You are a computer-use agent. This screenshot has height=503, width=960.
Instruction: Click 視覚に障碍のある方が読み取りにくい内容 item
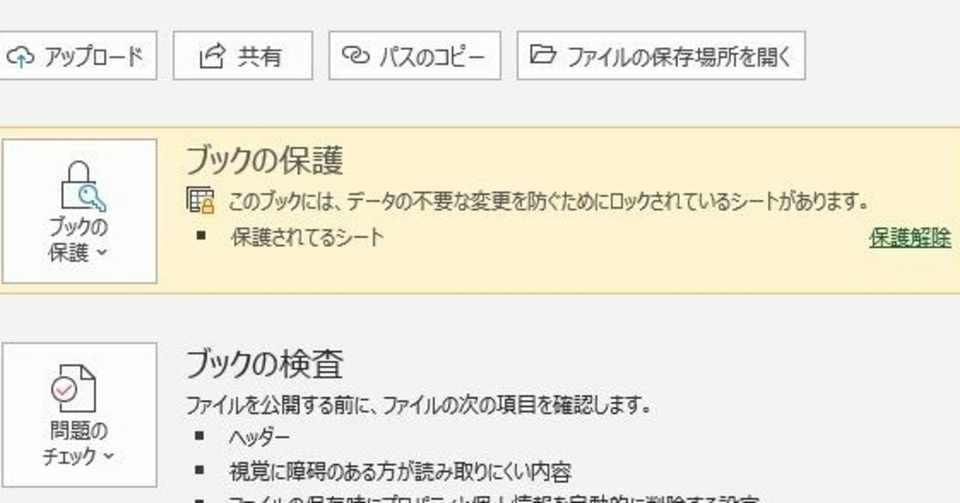[400, 472]
